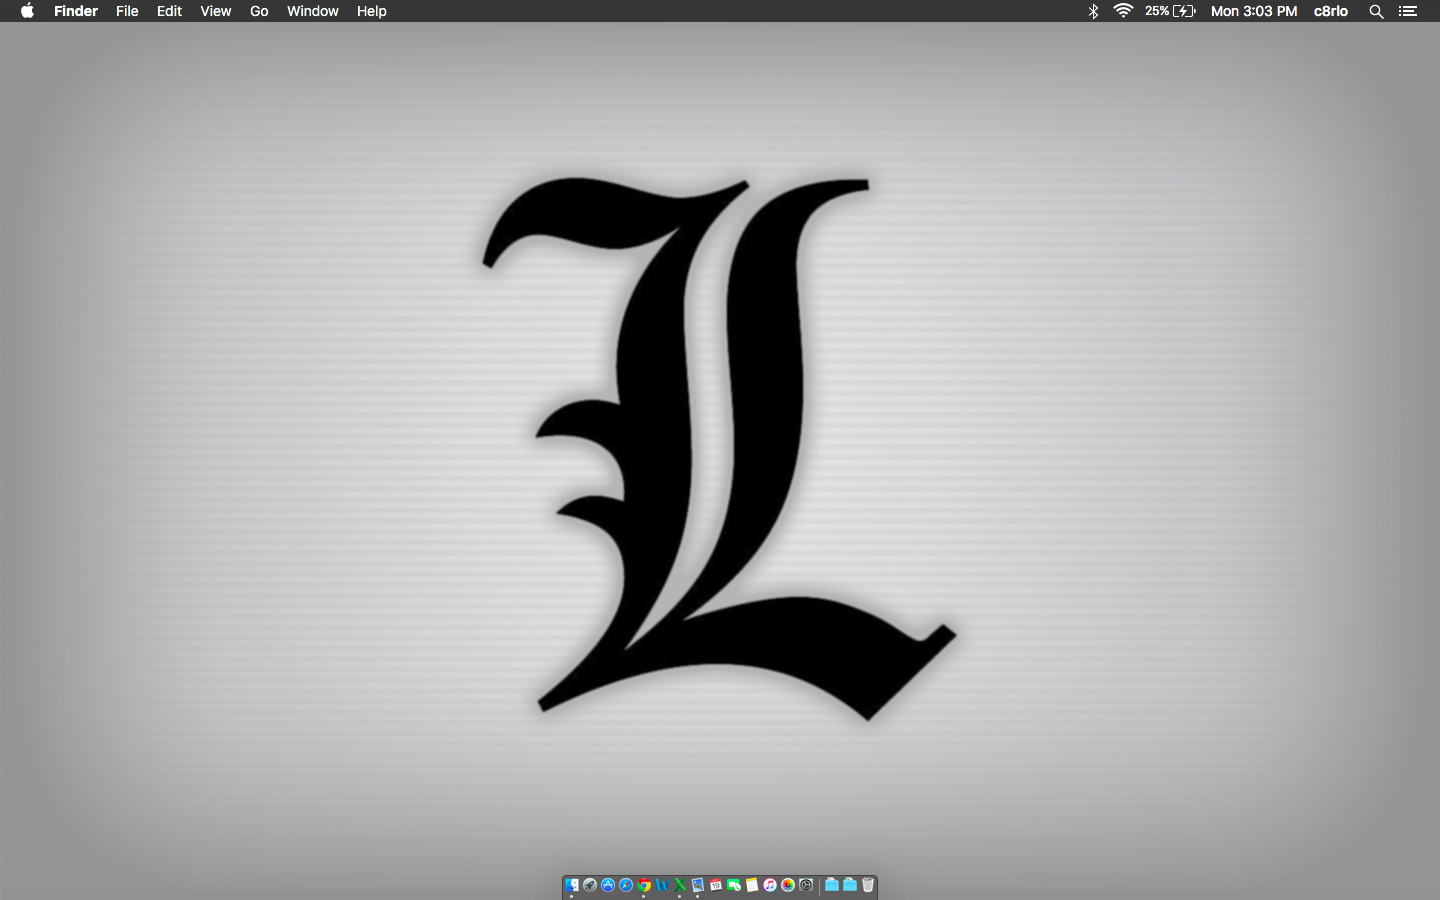The width and height of the screenshot is (1440, 900).
Task: Open System Preferences gear in Dock
Action: click(806, 885)
